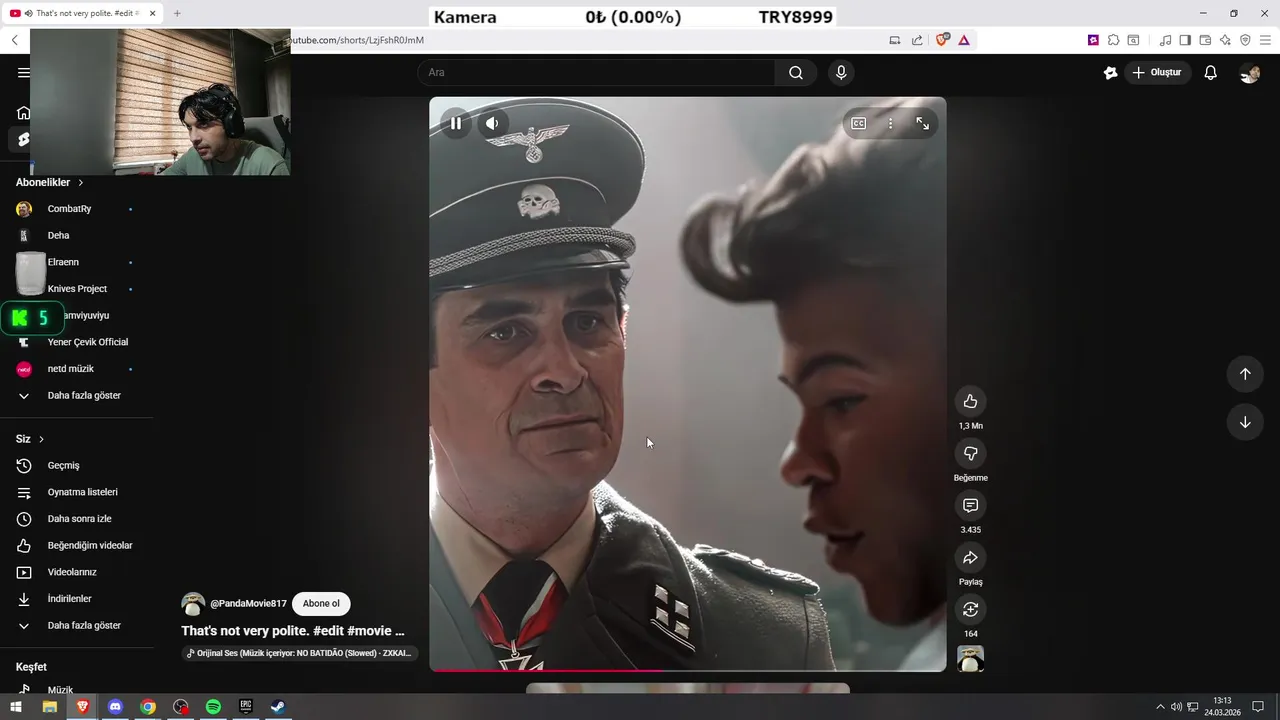Open the account avatar menu
Screen dimensions: 1280x720
click(1249, 73)
